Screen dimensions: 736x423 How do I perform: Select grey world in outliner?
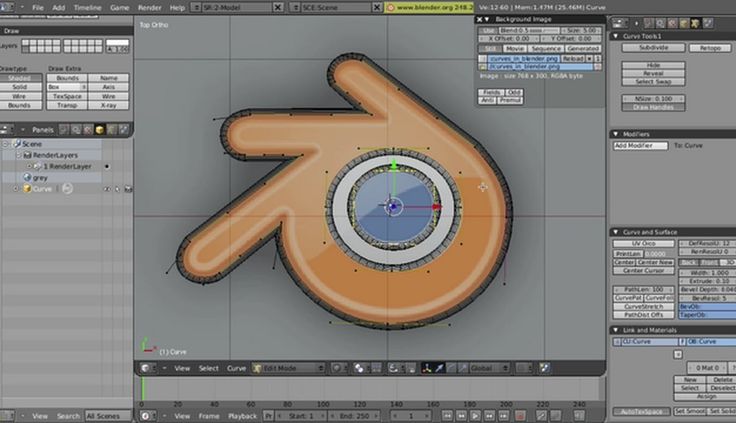(x=40, y=178)
